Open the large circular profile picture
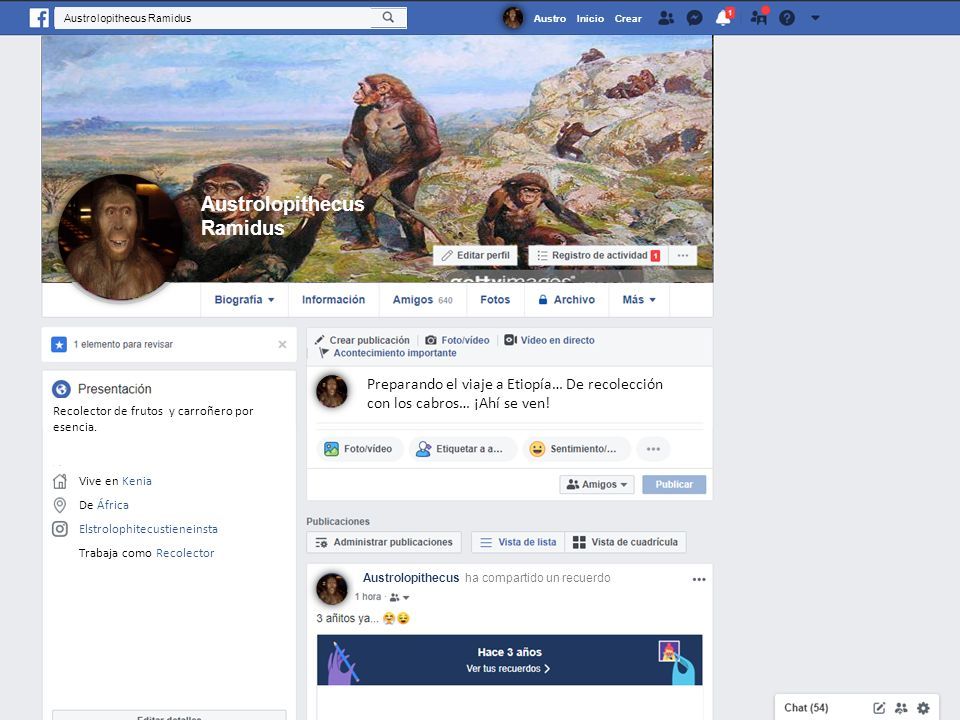 point(120,238)
